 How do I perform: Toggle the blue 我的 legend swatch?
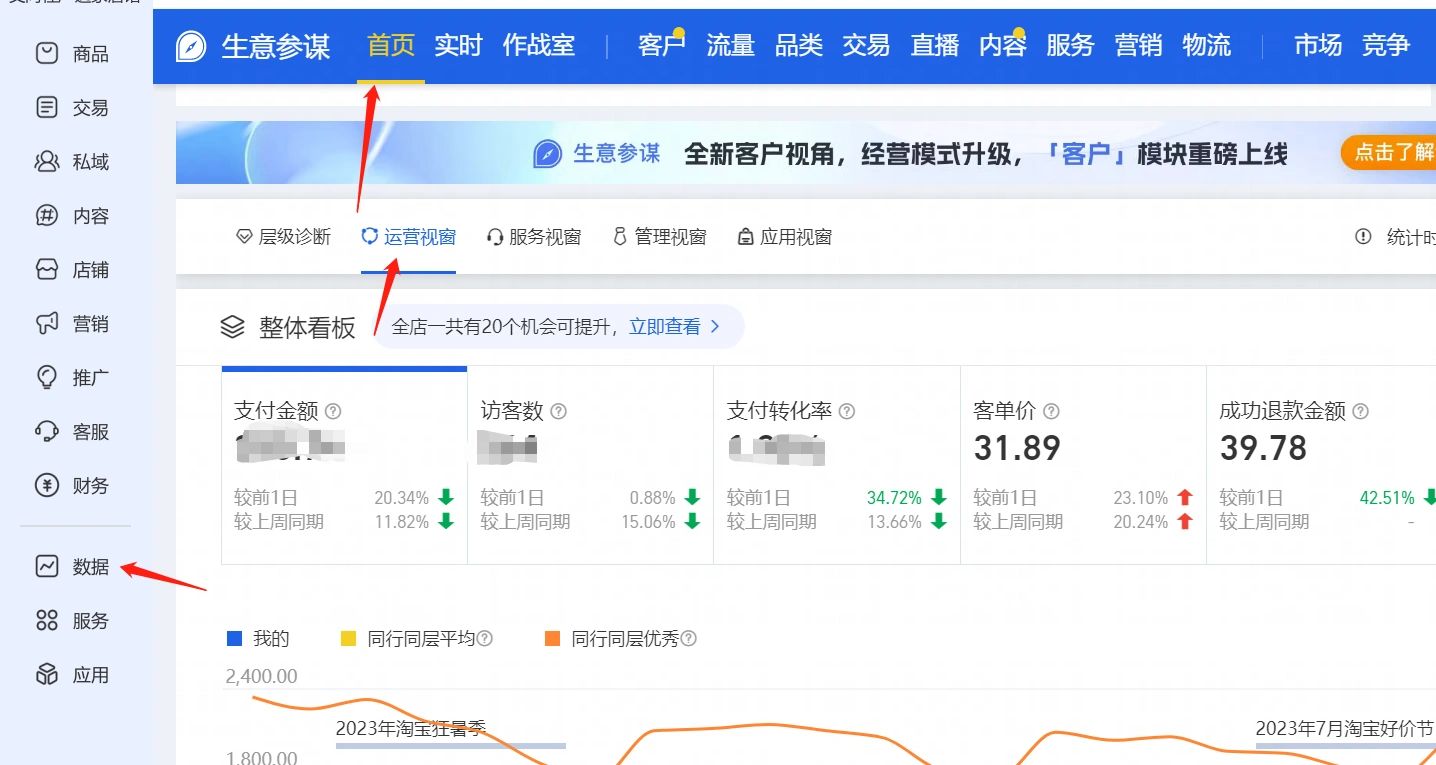(235, 638)
